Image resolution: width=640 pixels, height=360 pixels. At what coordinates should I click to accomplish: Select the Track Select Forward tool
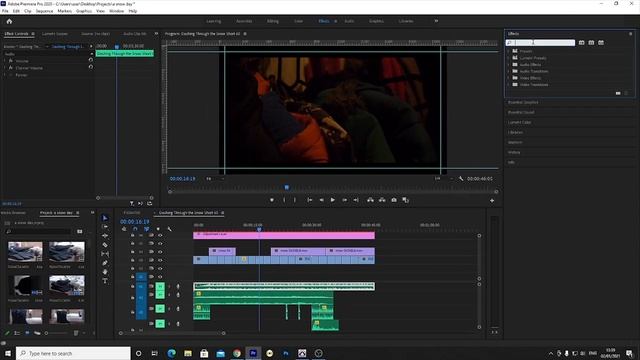pyautogui.click(x=105, y=227)
